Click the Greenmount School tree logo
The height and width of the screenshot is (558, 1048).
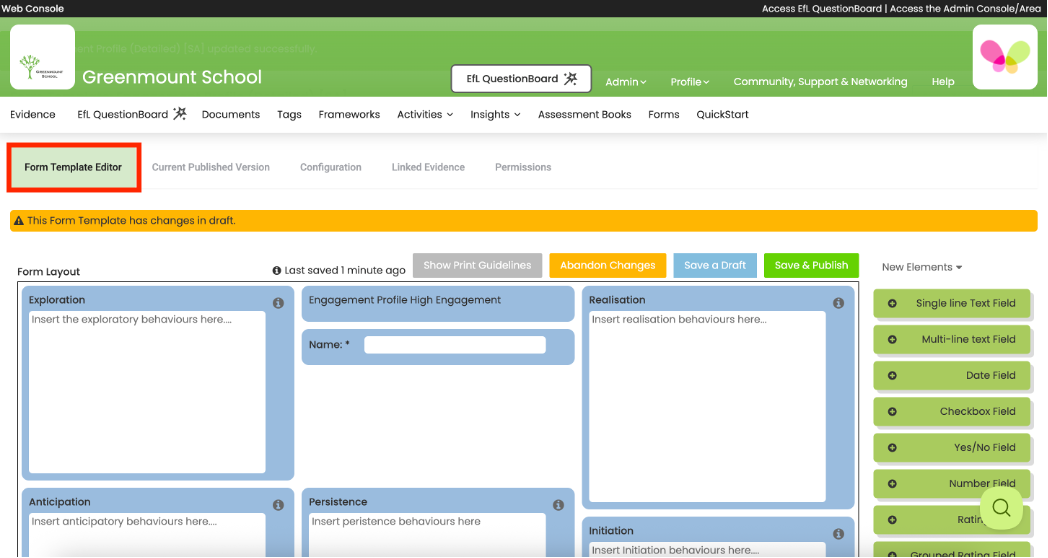tap(42, 57)
